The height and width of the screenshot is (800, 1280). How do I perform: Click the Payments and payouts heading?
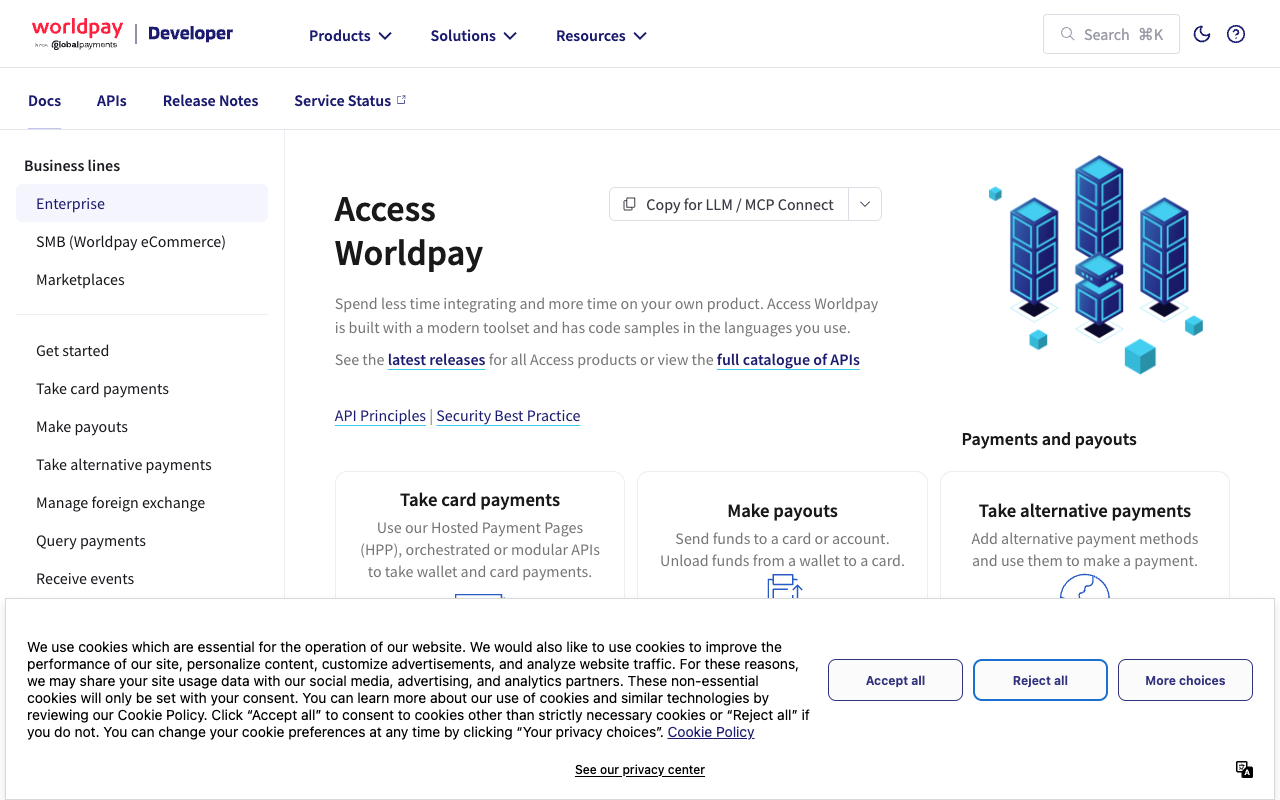pos(1049,439)
